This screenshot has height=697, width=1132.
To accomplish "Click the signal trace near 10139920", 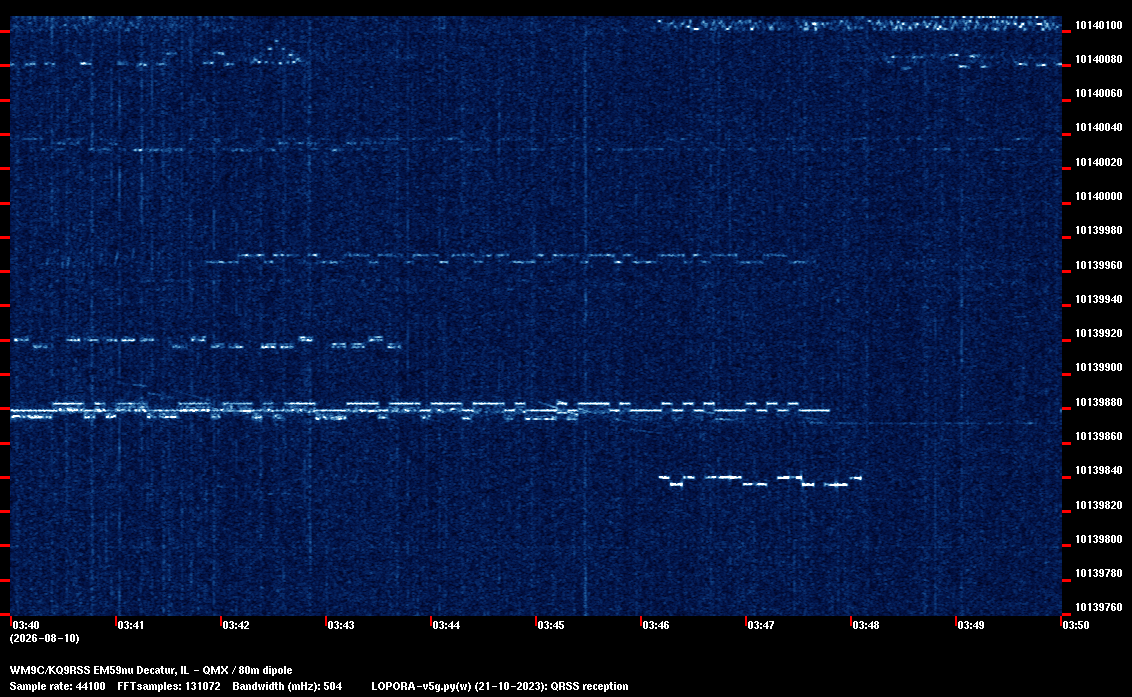I will [x=207, y=342].
